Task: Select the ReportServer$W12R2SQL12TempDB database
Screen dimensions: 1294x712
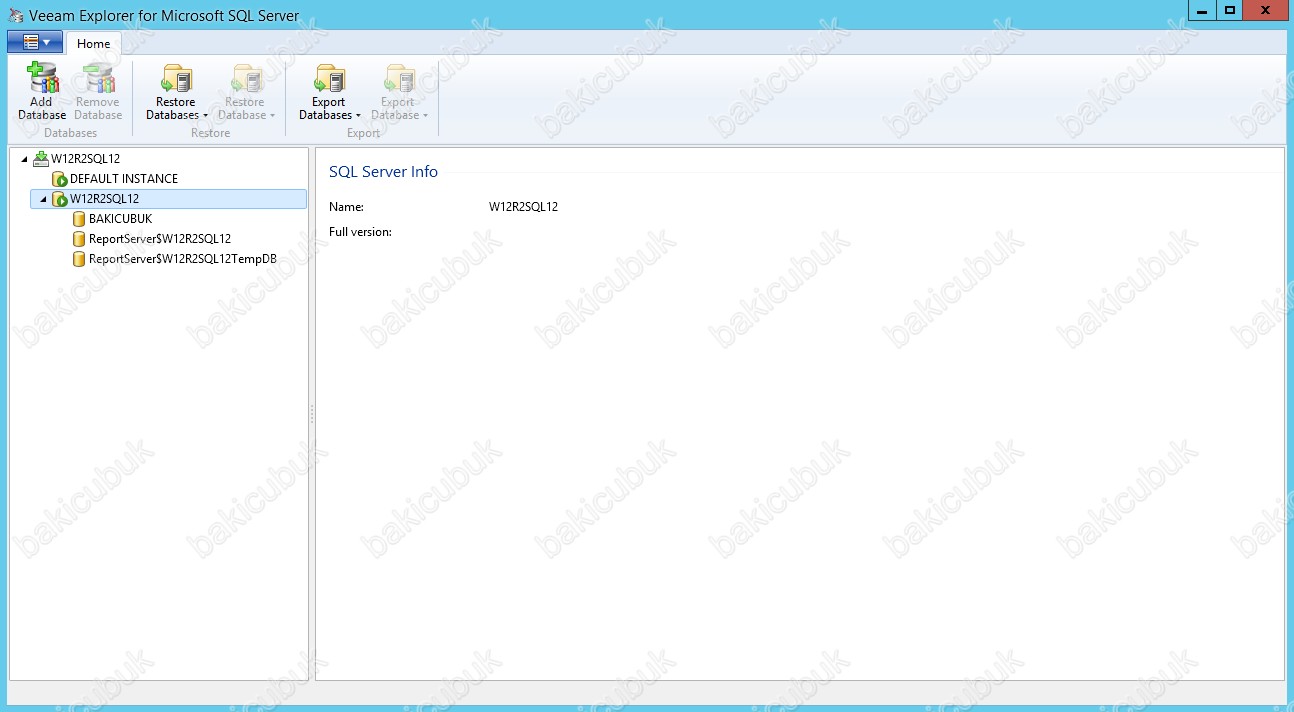Action: pos(183,259)
